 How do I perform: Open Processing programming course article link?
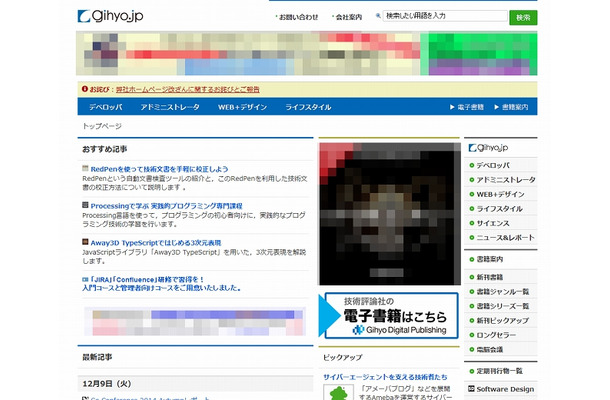pos(167,206)
